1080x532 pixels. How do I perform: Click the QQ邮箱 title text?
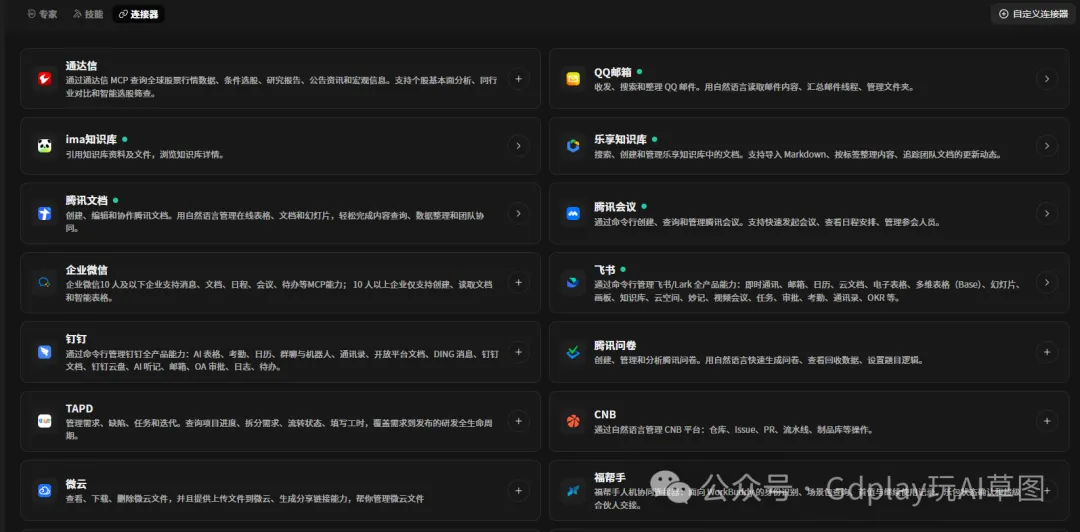click(612, 72)
